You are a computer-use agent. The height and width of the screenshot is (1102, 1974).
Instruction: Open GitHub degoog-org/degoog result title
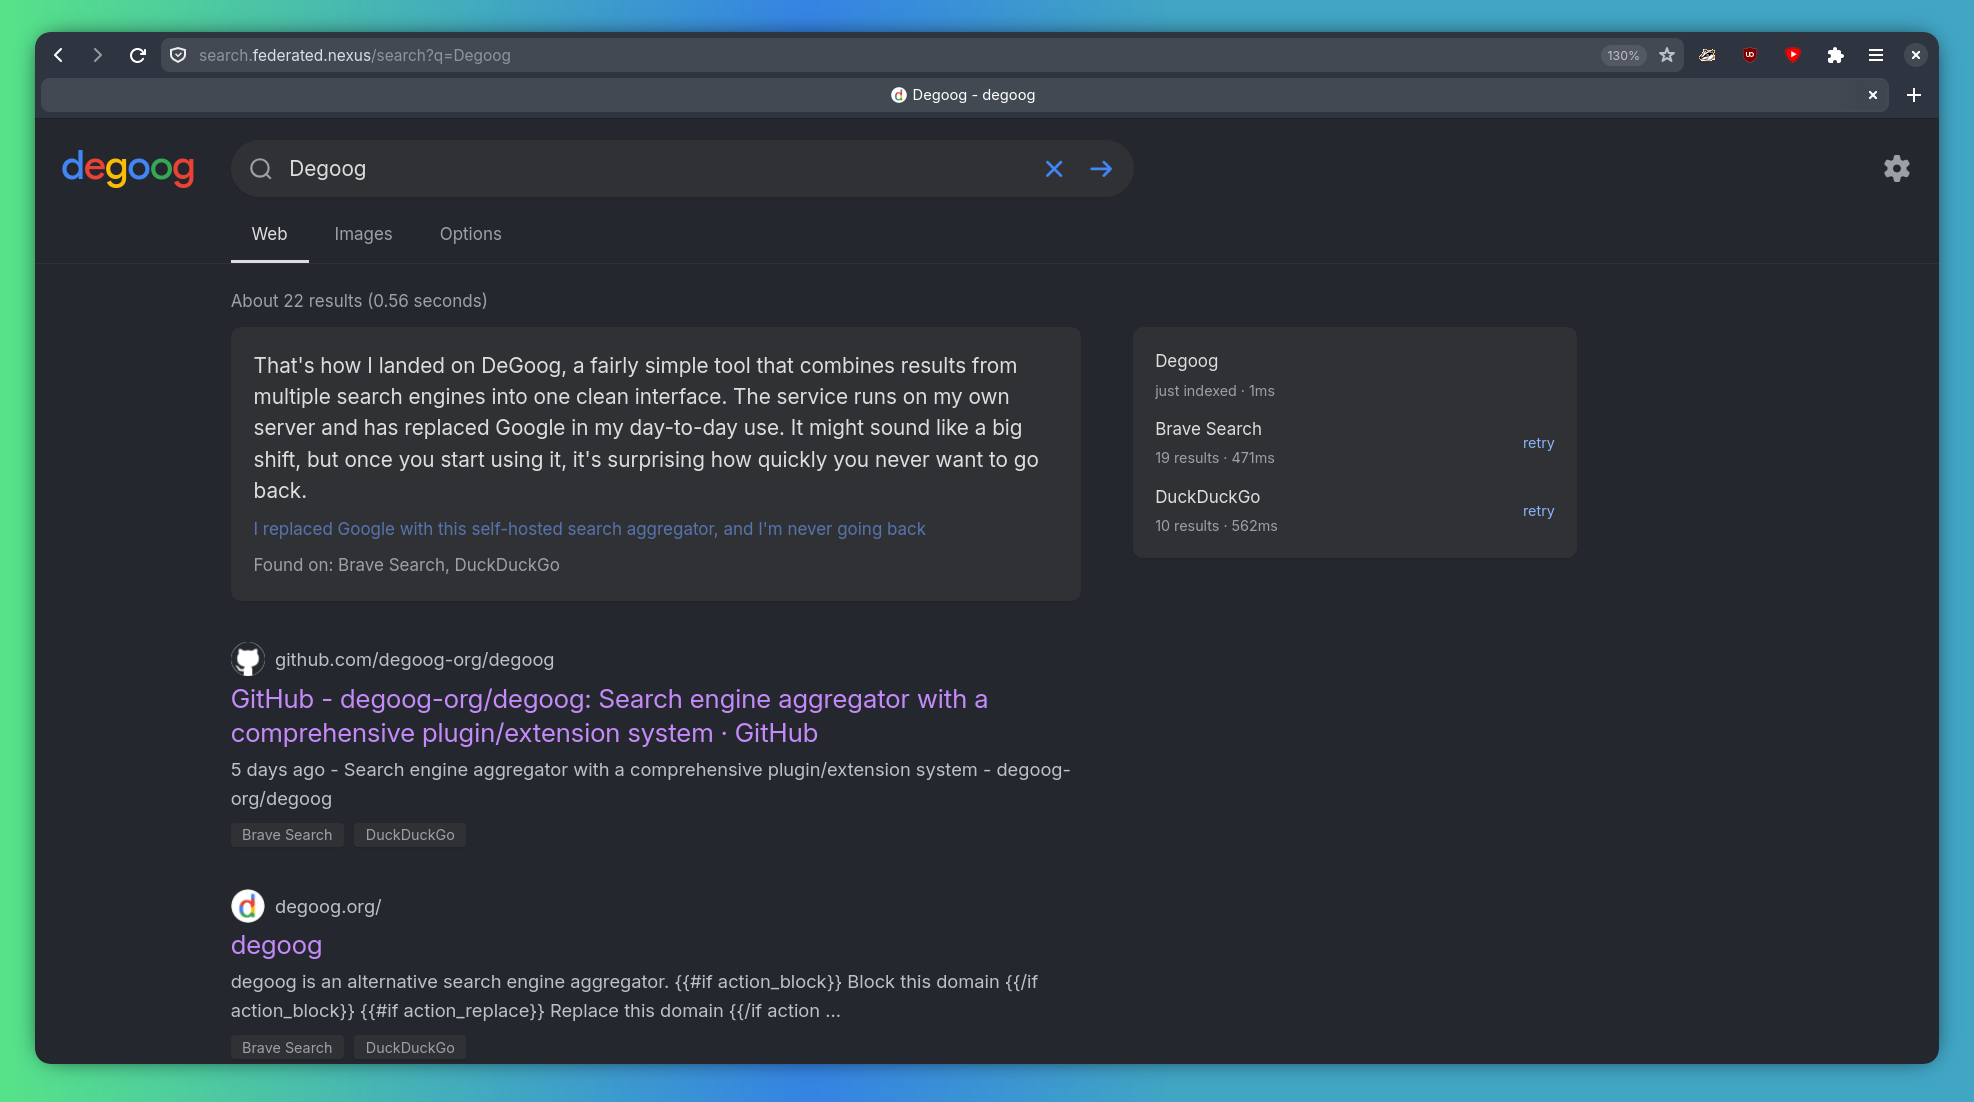(609, 716)
